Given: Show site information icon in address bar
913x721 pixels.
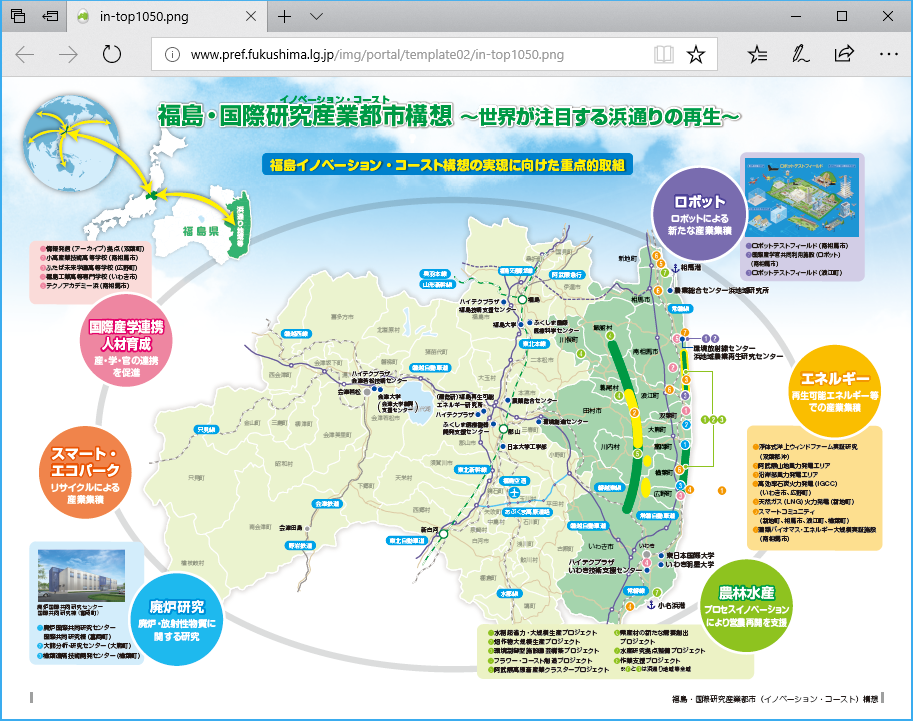Looking at the screenshot, I should point(171,54).
